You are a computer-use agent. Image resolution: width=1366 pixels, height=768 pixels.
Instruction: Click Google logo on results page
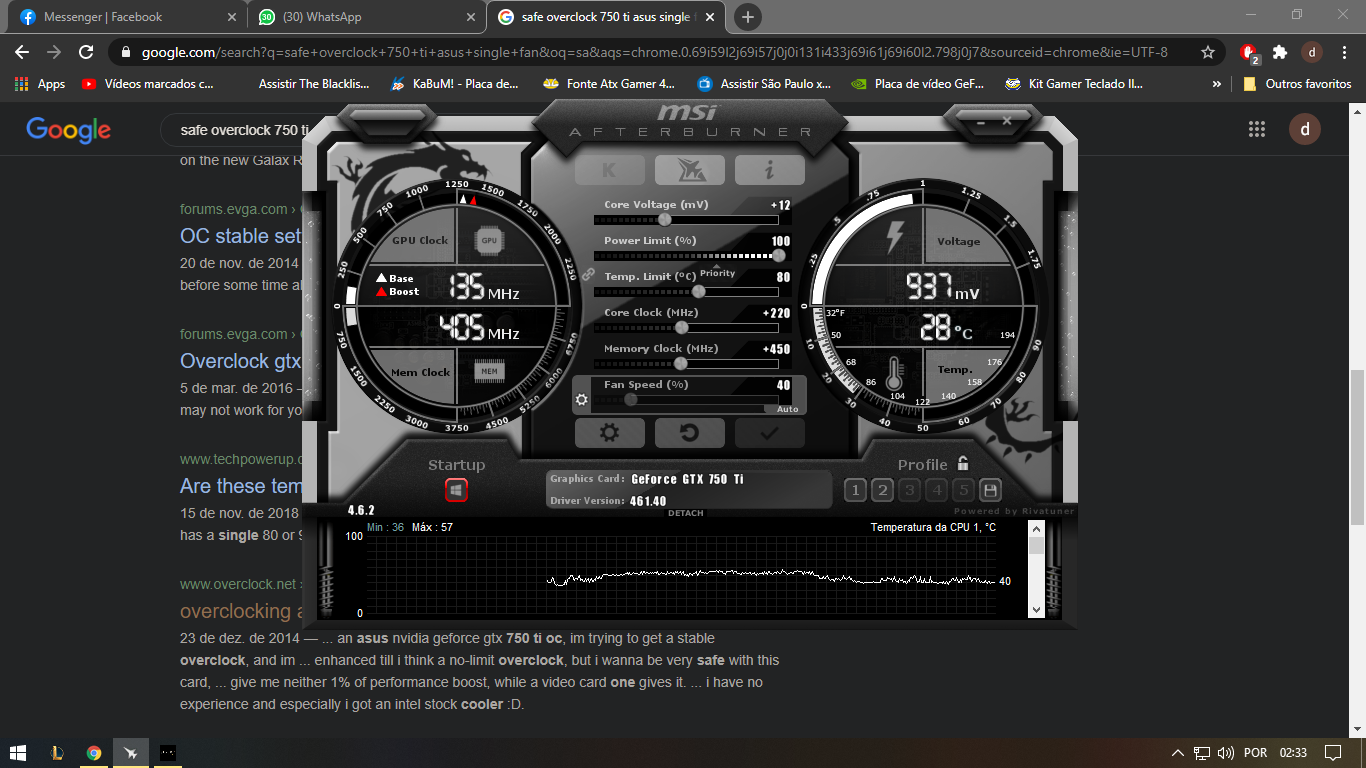68,129
